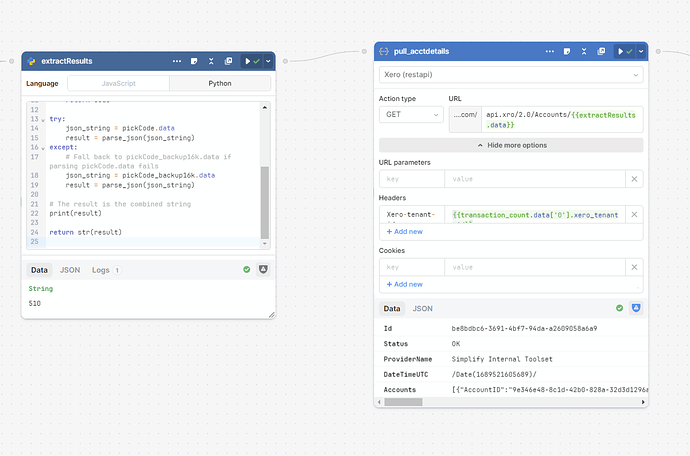690x456 pixels.
Task: Click the URL parameters value field
Action: [535, 179]
